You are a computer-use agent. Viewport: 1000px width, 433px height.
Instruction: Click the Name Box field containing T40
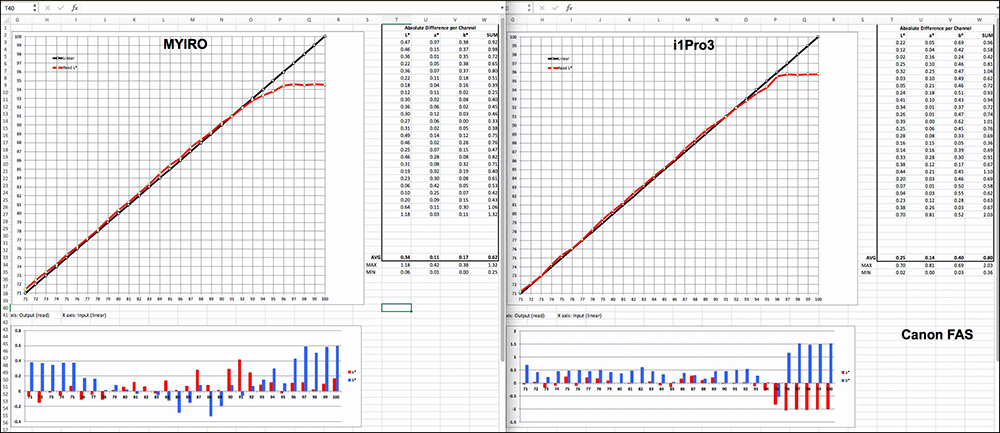click(x=15, y=7)
